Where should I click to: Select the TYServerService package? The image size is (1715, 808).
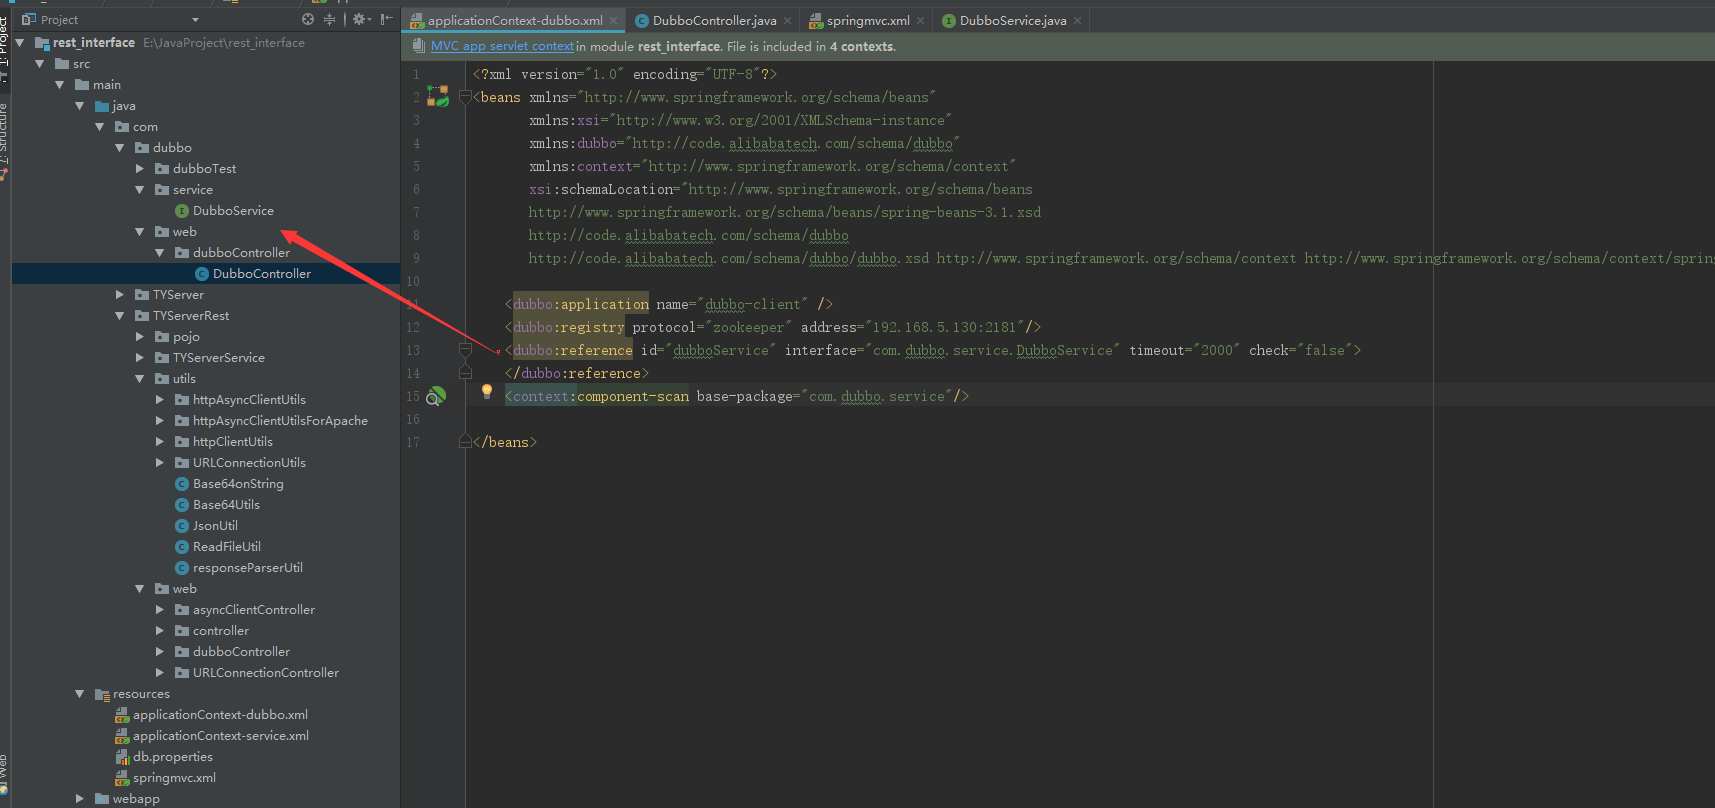pos(210,358)
